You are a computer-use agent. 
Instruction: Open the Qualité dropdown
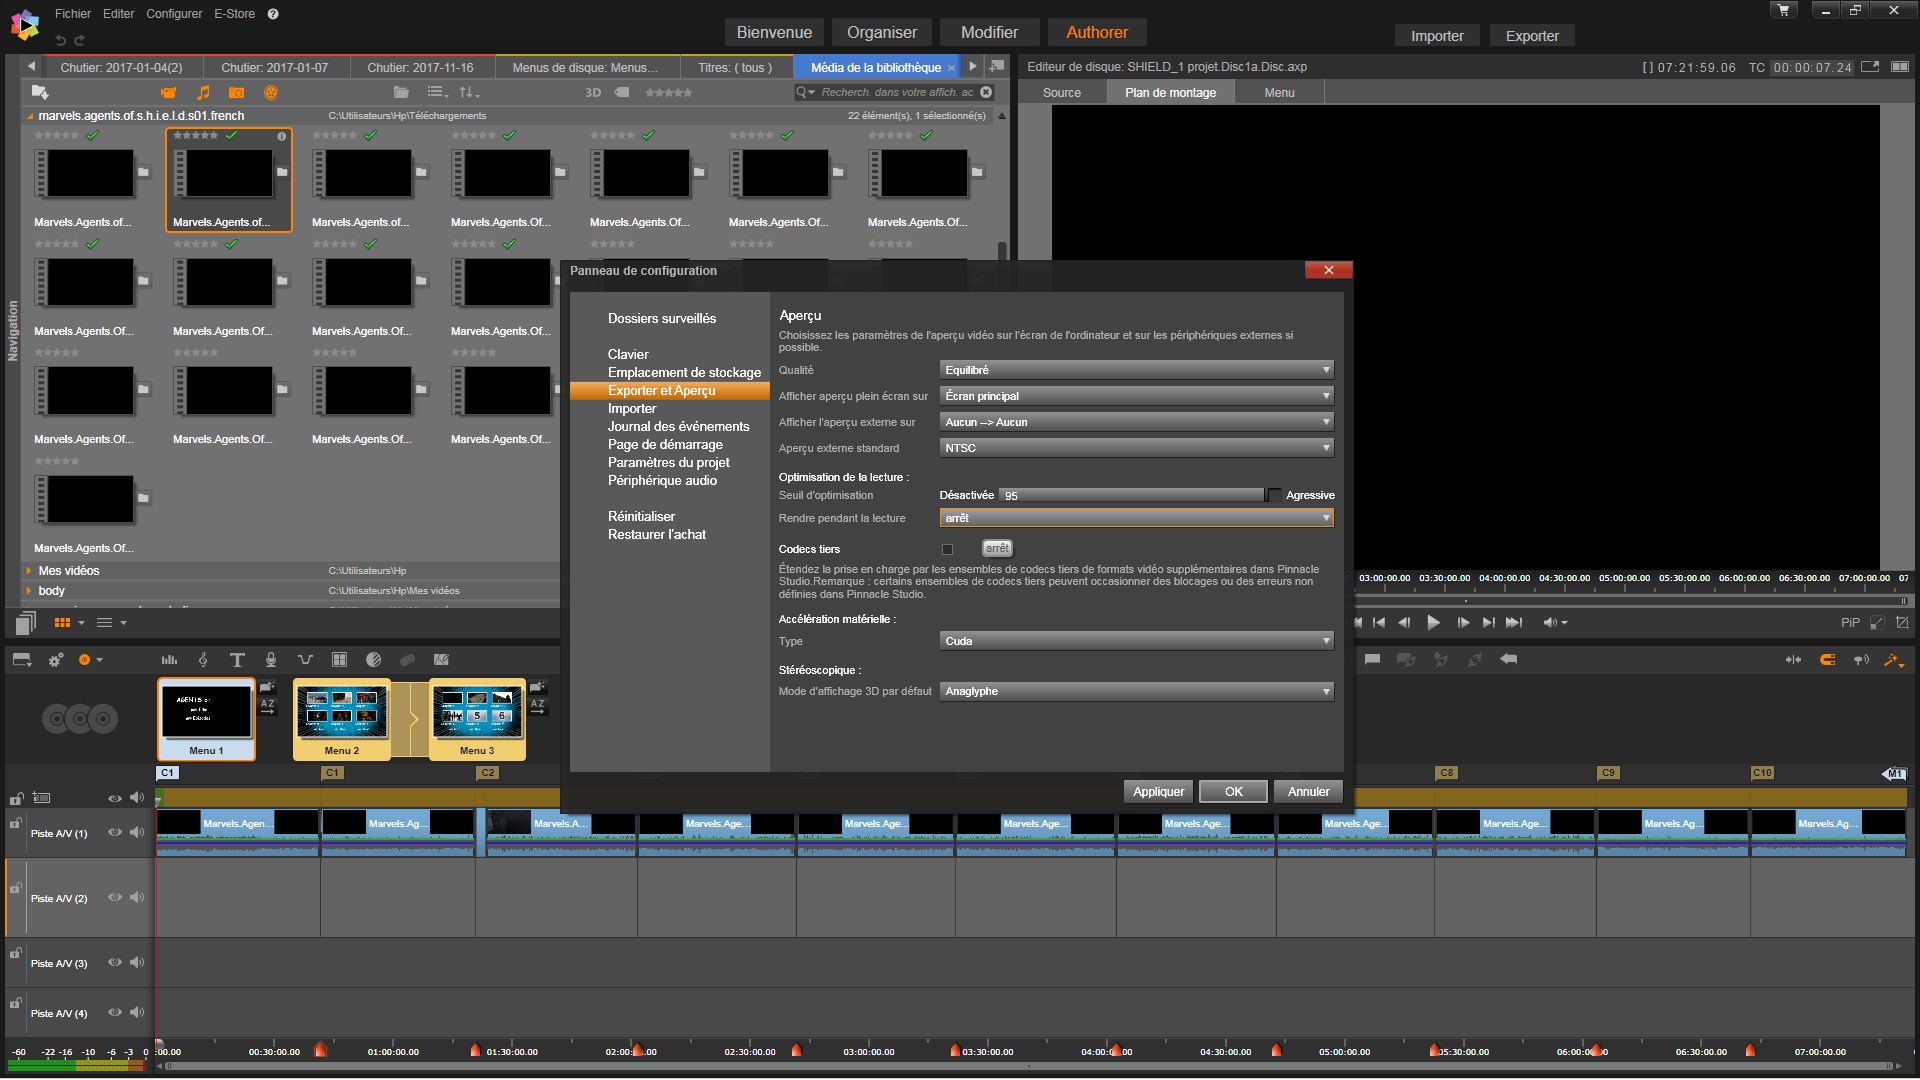[x=1136, y=370]
